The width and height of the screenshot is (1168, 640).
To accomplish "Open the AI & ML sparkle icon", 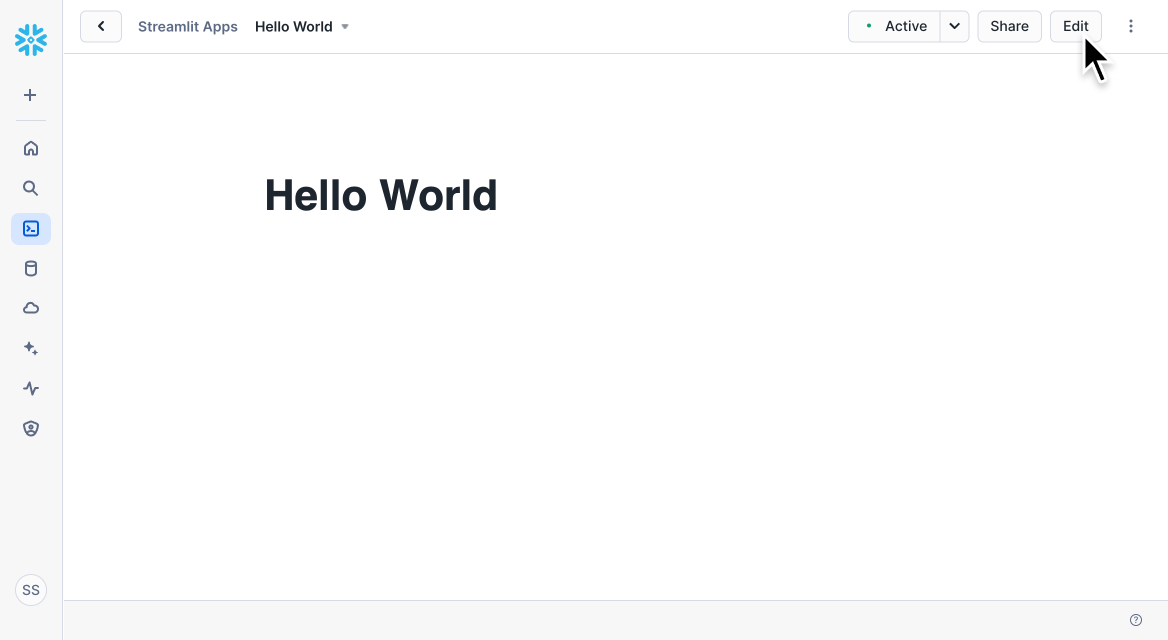I will click(31, 348).
